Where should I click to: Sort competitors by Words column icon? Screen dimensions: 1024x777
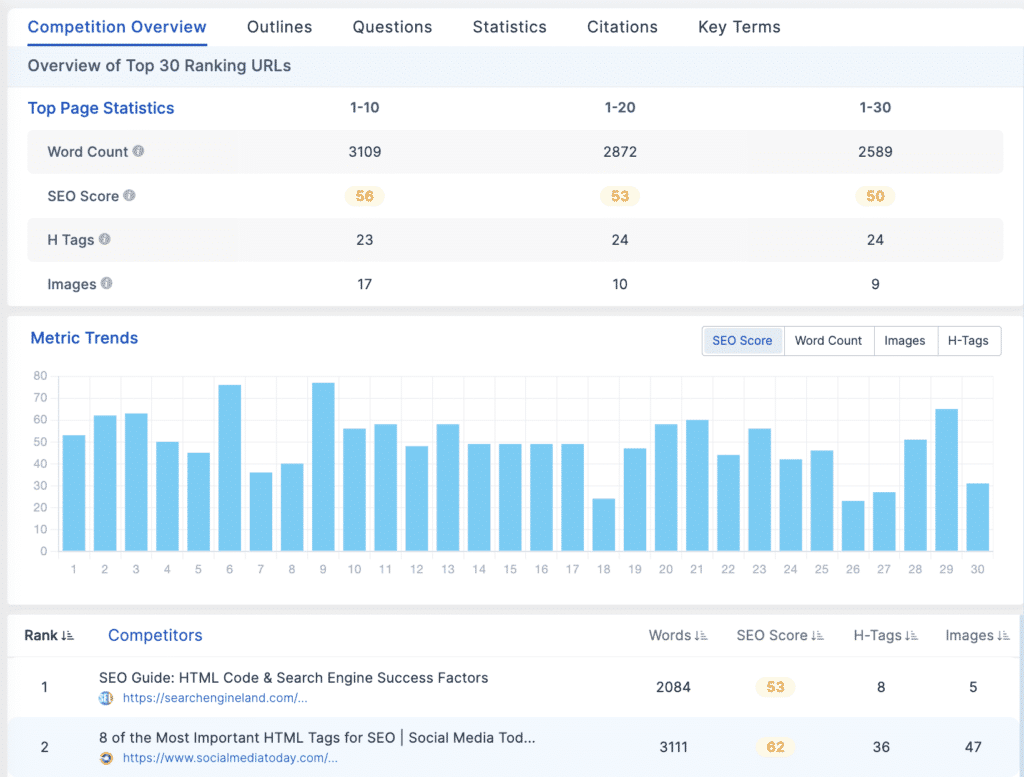701,636
